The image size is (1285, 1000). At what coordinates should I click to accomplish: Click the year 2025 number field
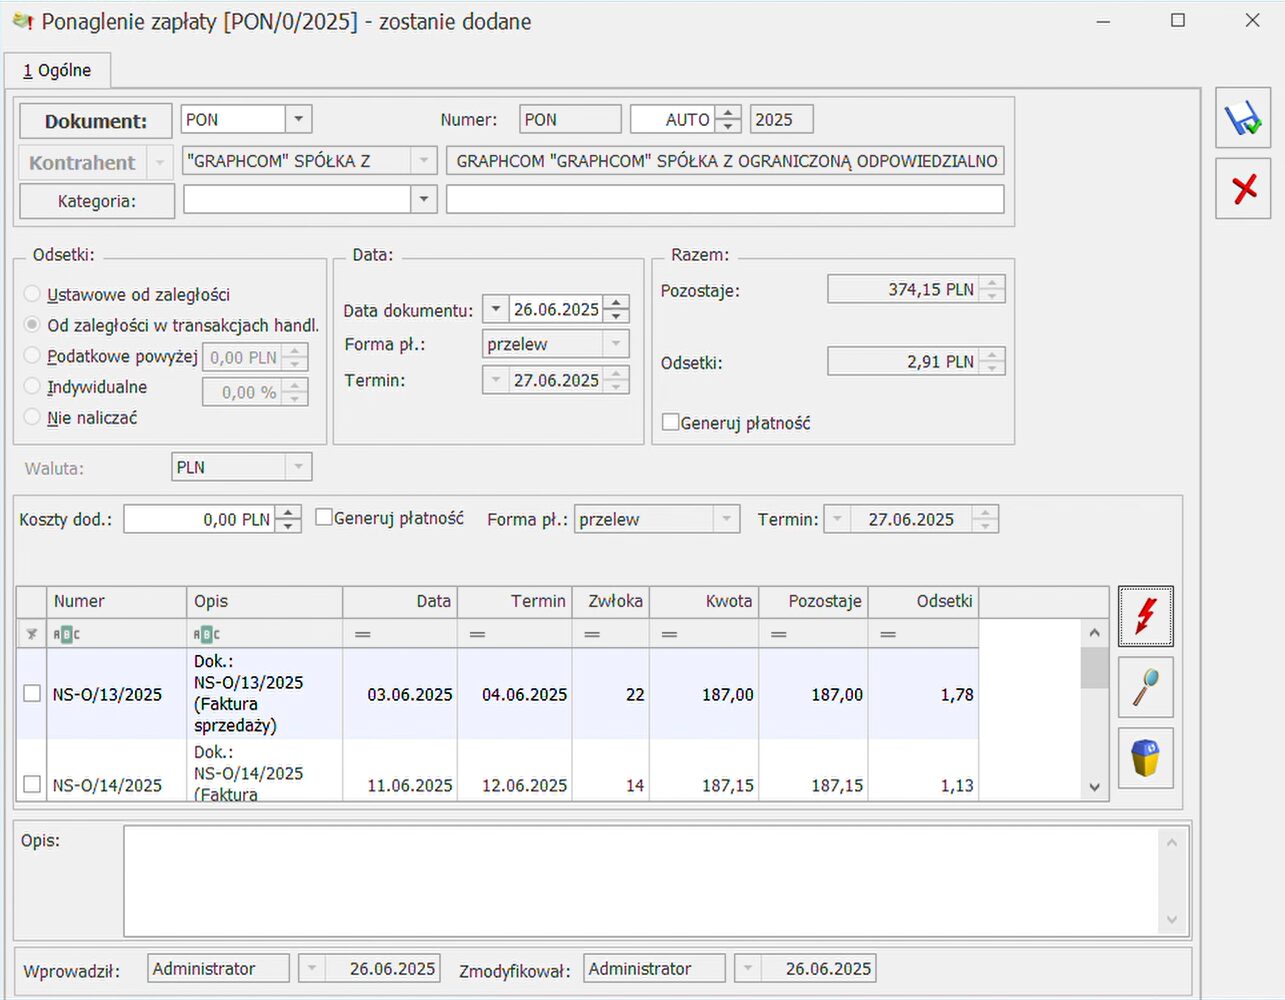[x=781, y=119]
